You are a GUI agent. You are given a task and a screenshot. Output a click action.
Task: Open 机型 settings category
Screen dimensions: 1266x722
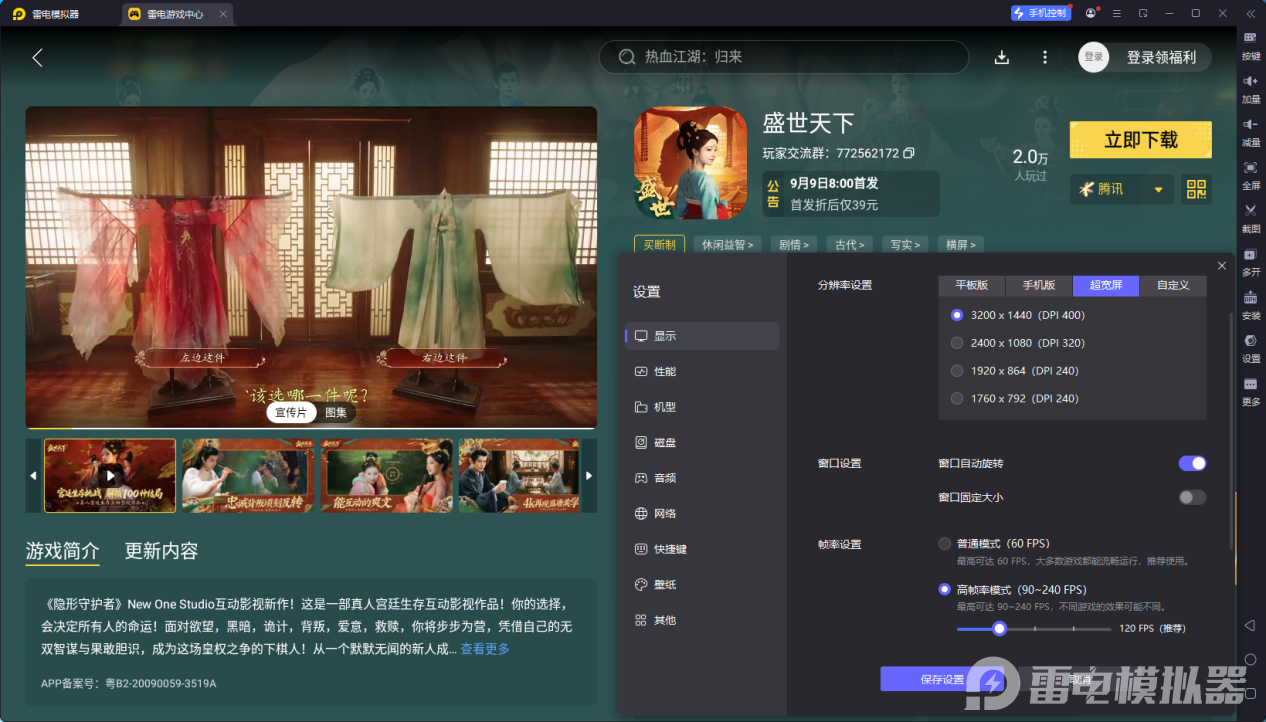pyautogui.click(x=702, y=407)
